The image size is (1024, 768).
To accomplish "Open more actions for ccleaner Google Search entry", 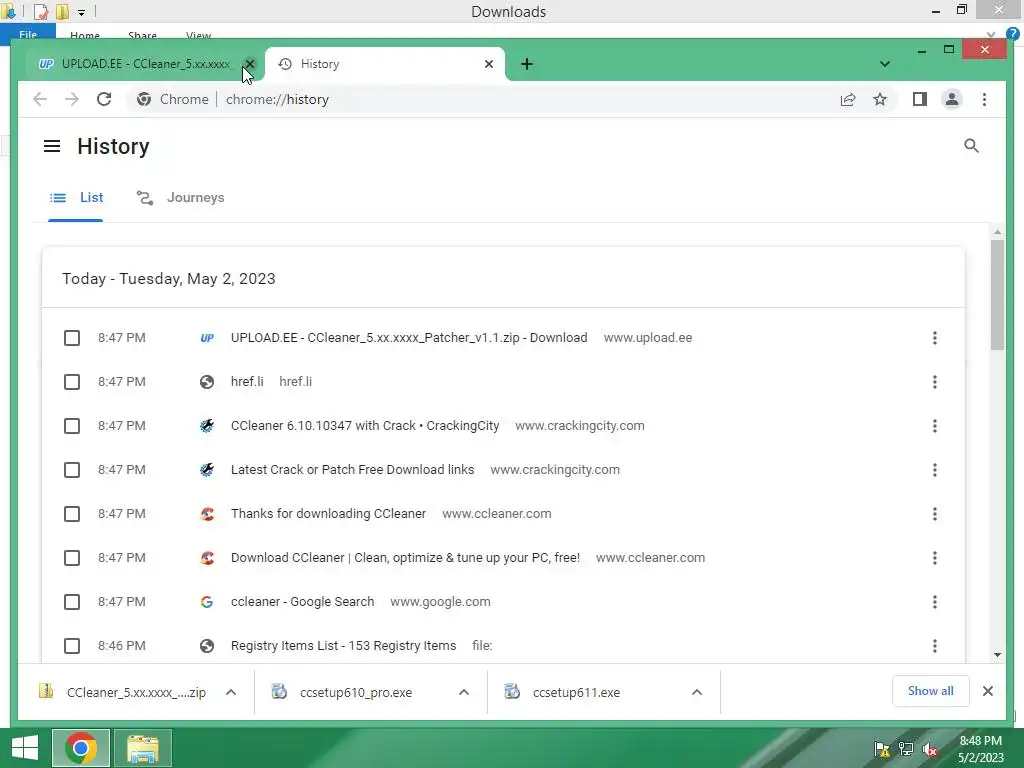I will click(x=935, y=601).
